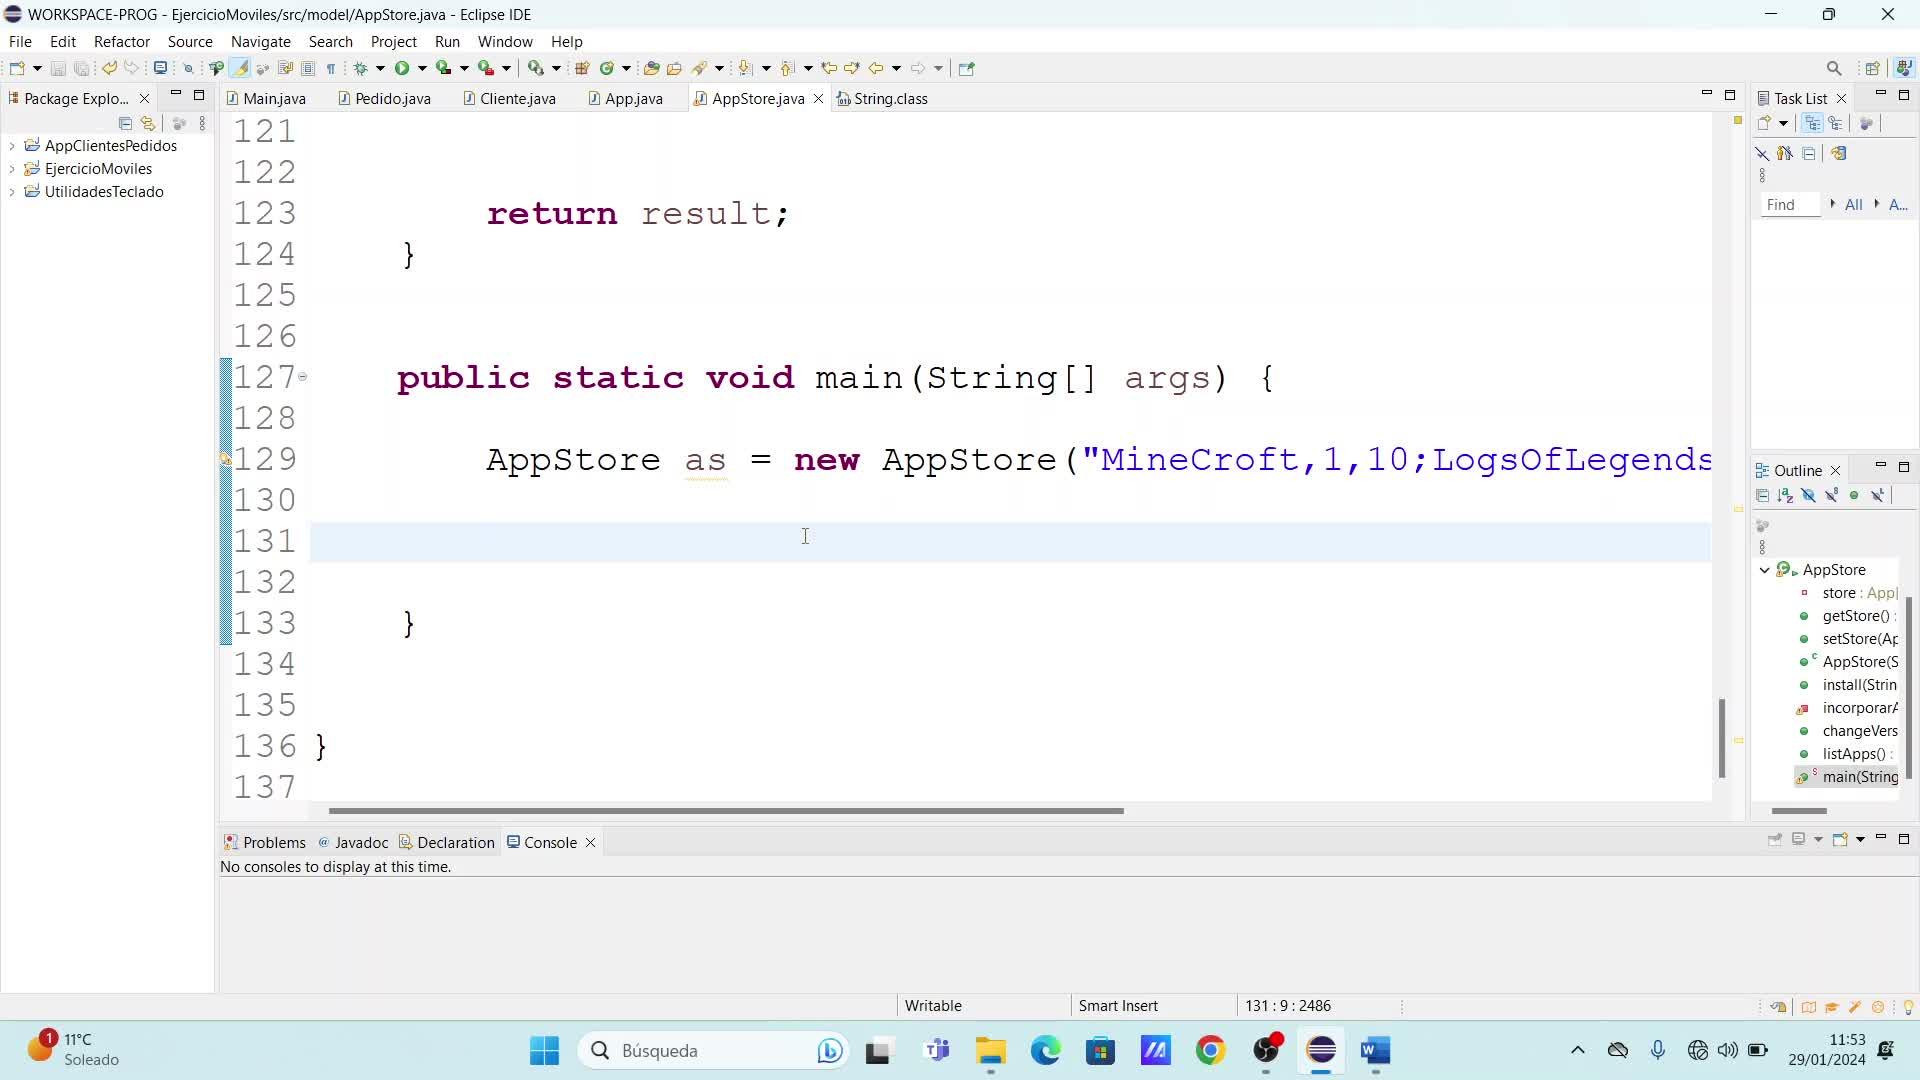This screenshot has width=1920, height=1080.
Task: Sort Outline members alphabetically
Action: click(x=1785, y=496)
